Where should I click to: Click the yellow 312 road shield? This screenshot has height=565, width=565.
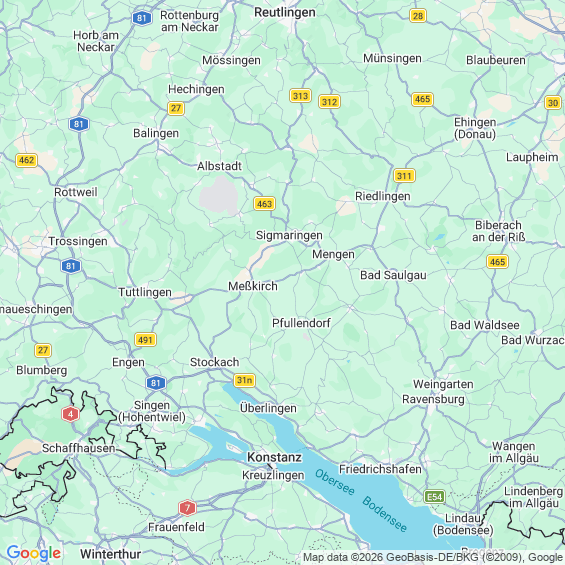coord(329,102)
